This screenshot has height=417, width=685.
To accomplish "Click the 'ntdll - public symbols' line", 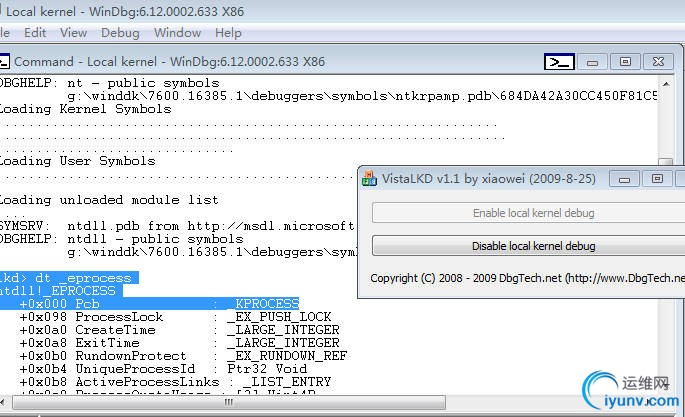I will (121, 239).
